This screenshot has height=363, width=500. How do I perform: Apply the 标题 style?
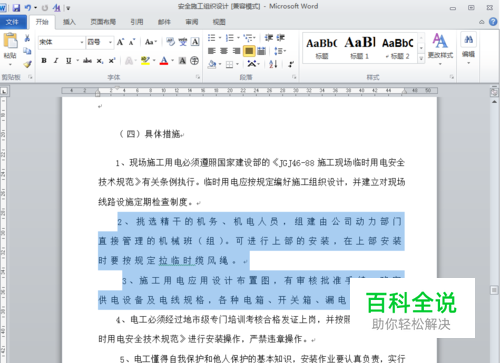[322, 48]
